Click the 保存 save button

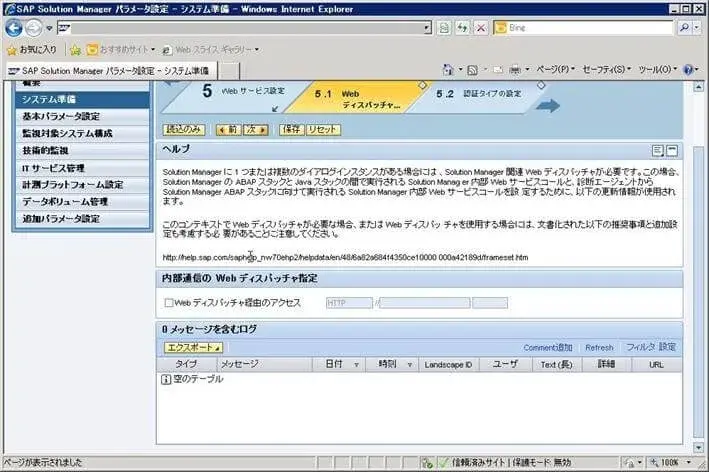[292, 130]
